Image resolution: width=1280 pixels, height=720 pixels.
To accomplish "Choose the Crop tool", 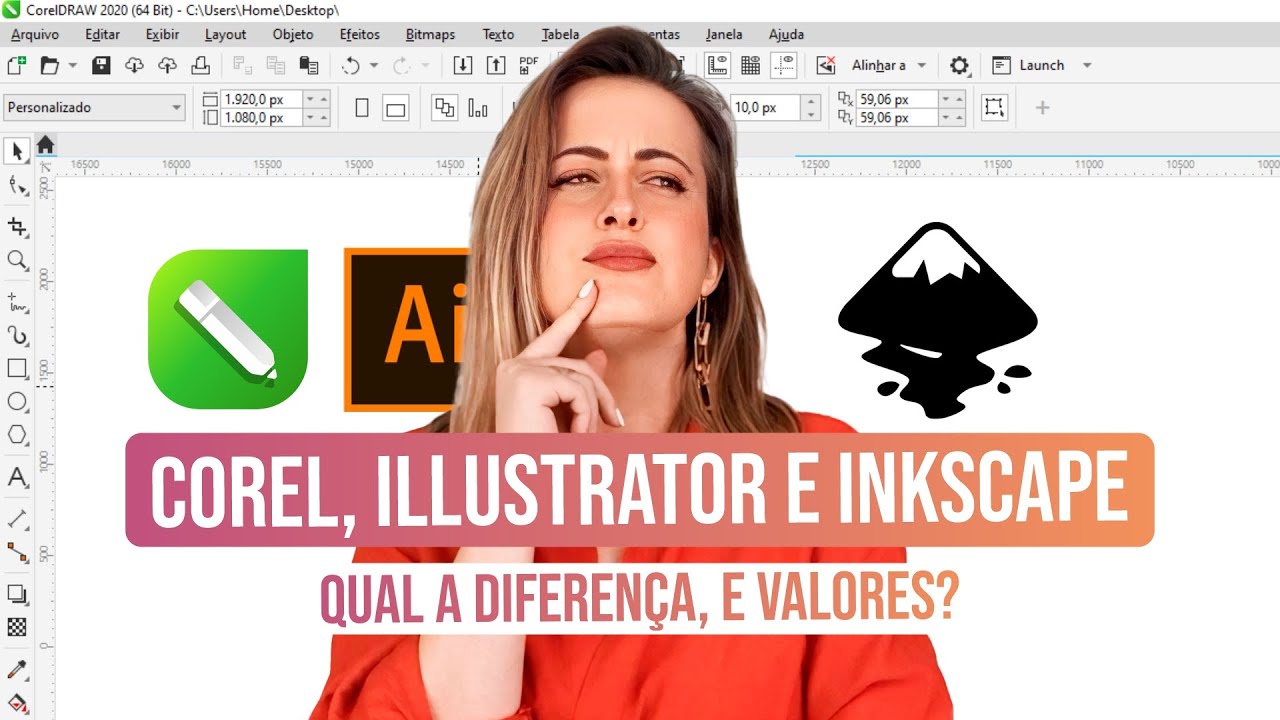I will point(17,226).
